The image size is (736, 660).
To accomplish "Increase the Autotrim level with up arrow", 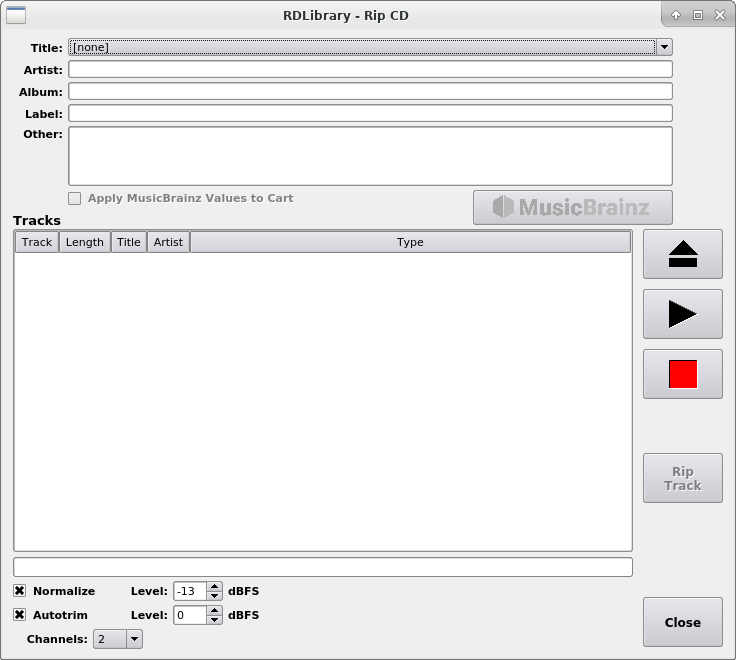I will click(214, 610).
